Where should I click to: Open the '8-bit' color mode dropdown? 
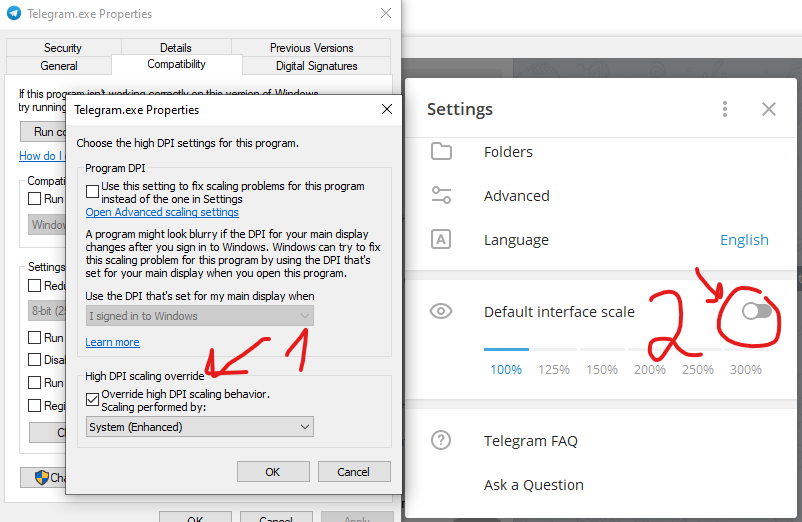[47, 311]
